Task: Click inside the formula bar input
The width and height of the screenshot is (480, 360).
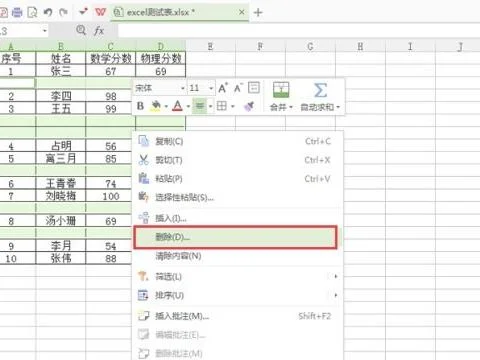Action: click(x=299, y=31)
